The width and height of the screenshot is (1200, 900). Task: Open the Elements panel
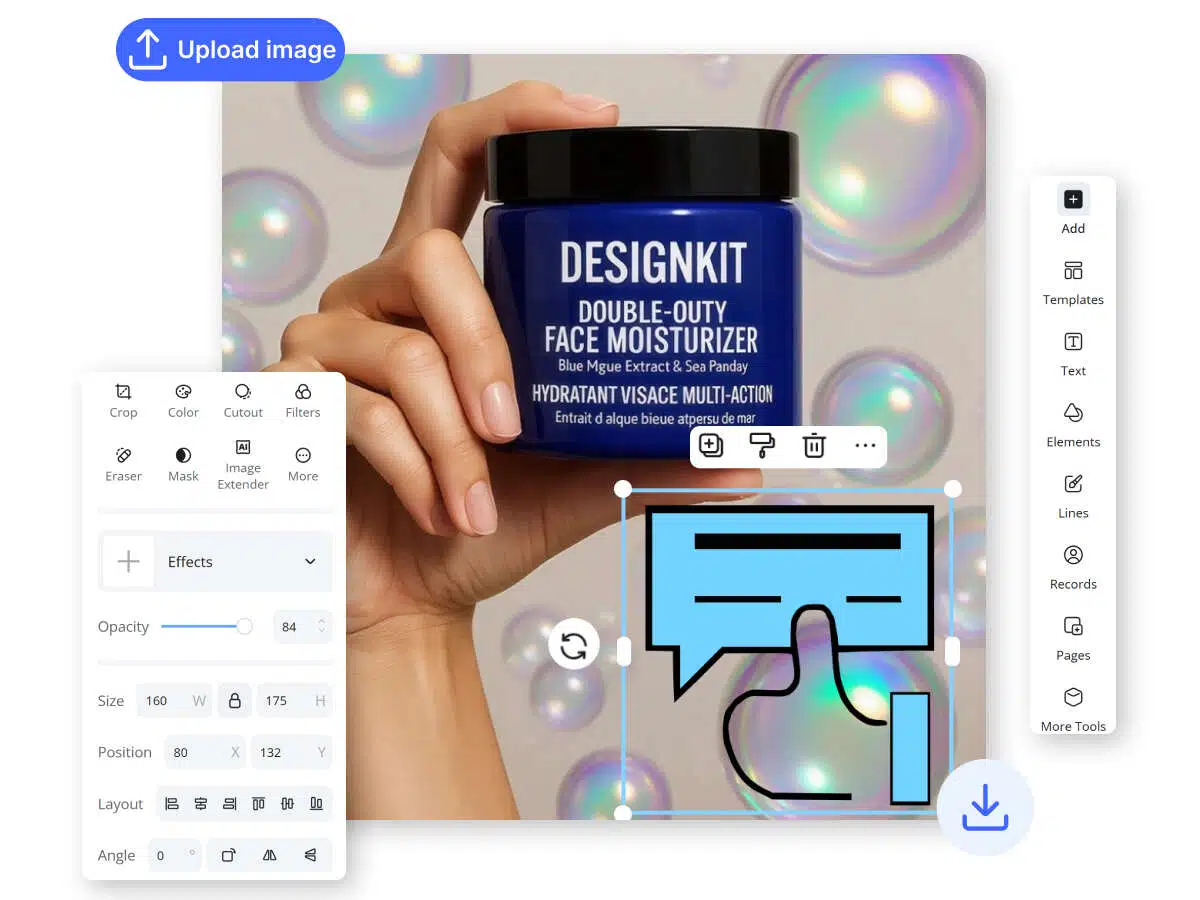1072,425
